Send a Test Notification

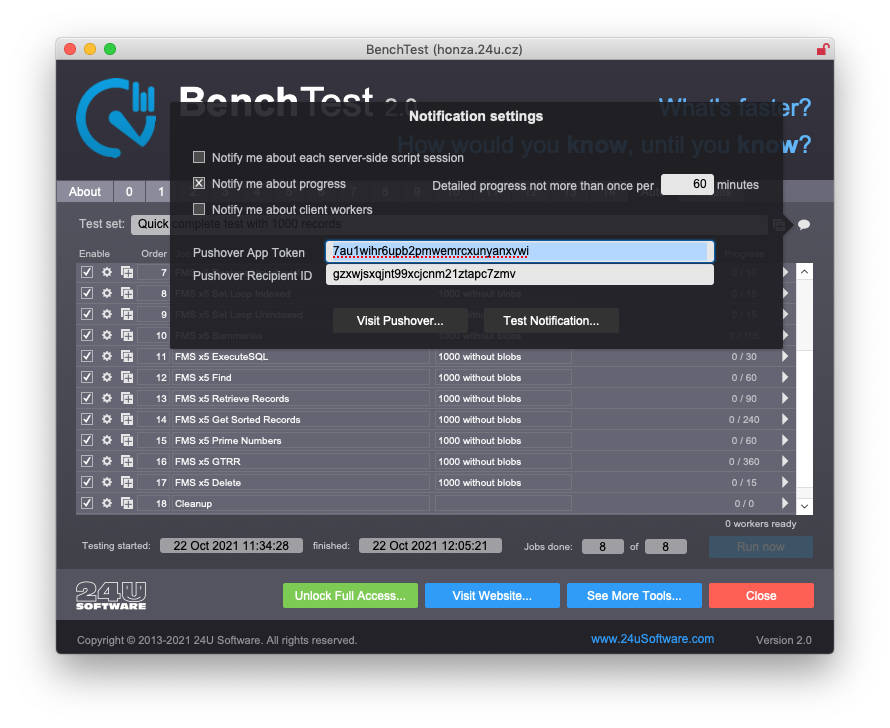(551, 321)
